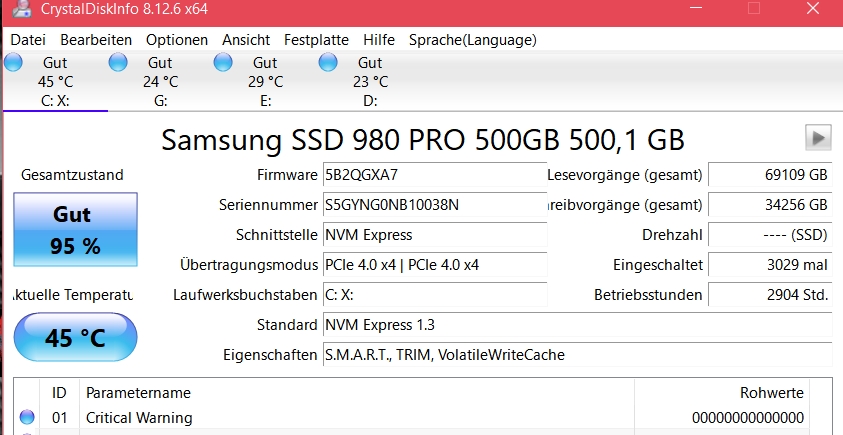The width and height of the screenshot is (843, 435).
Task: Open the Festplatte menu
Action: click(x=316, y=40)
